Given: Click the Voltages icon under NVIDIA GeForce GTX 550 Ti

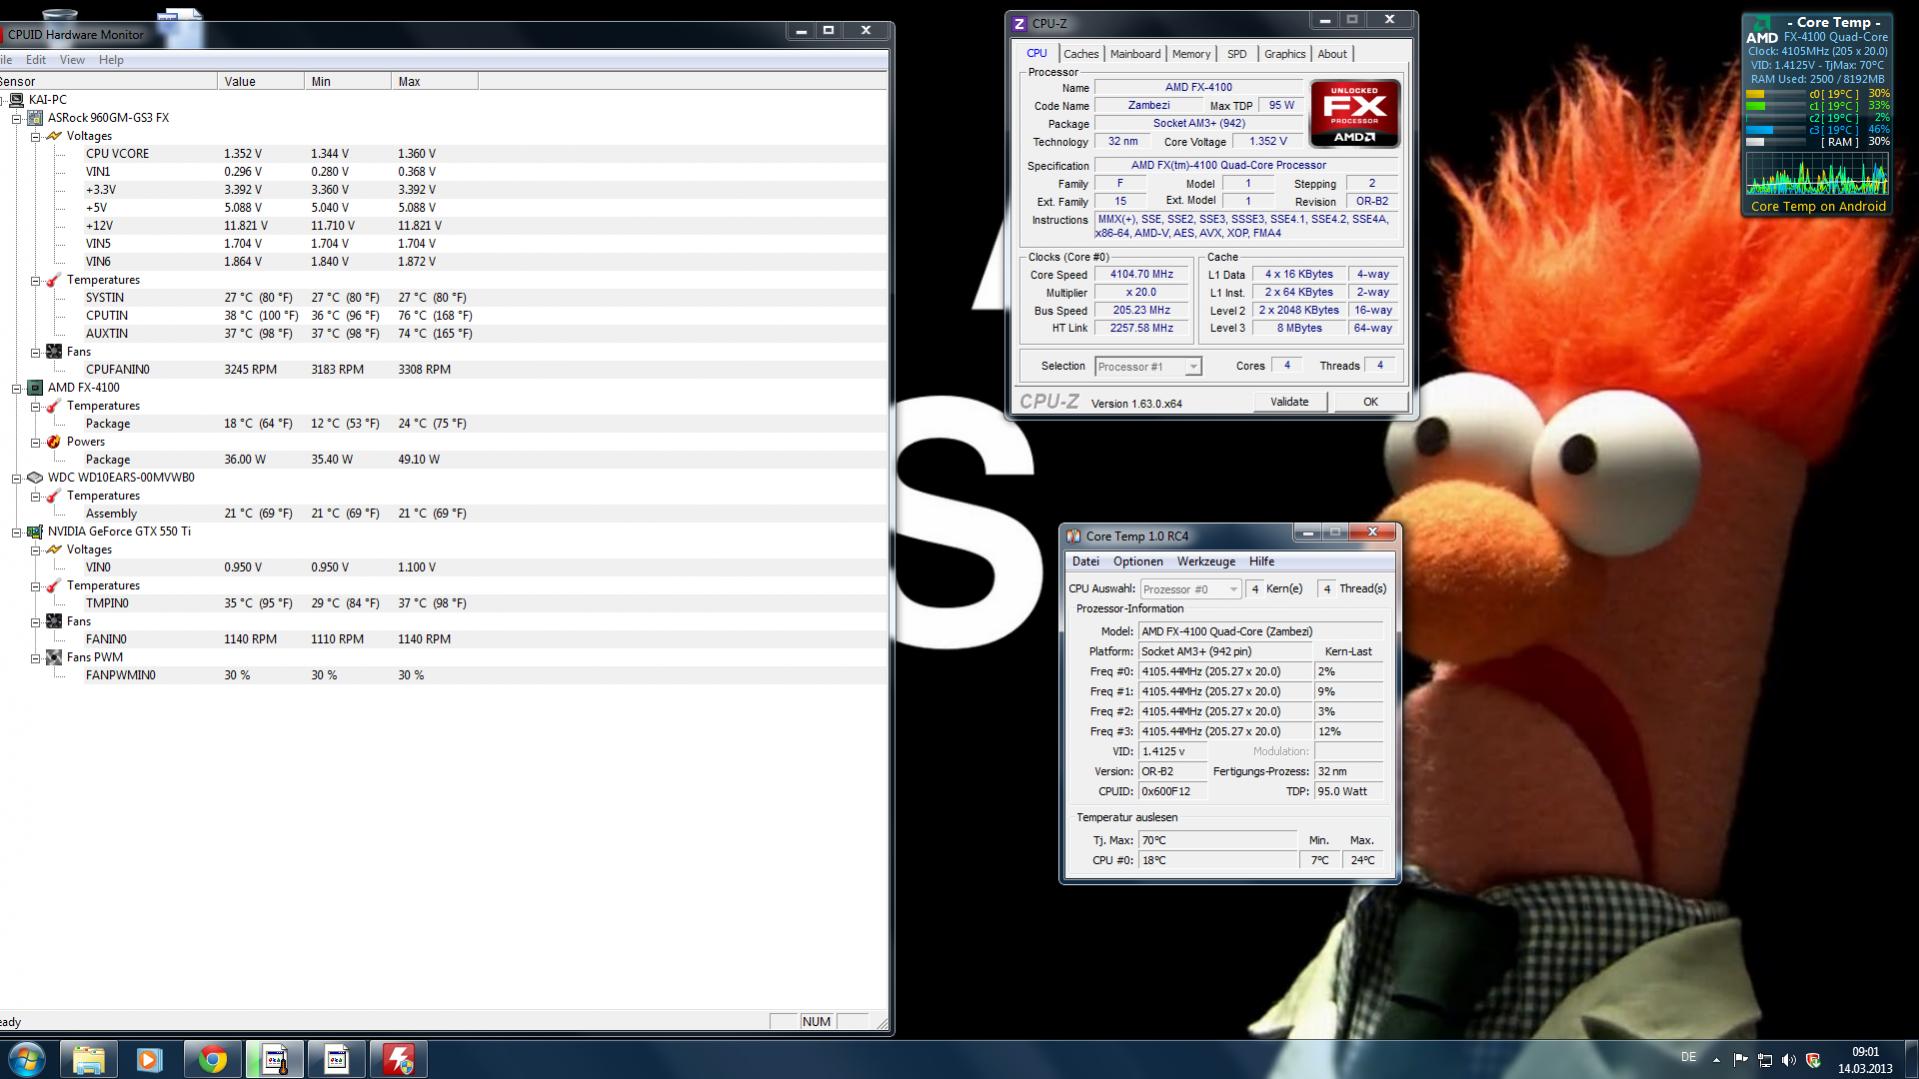Looking at the screenshot, I should coord(54,550).
